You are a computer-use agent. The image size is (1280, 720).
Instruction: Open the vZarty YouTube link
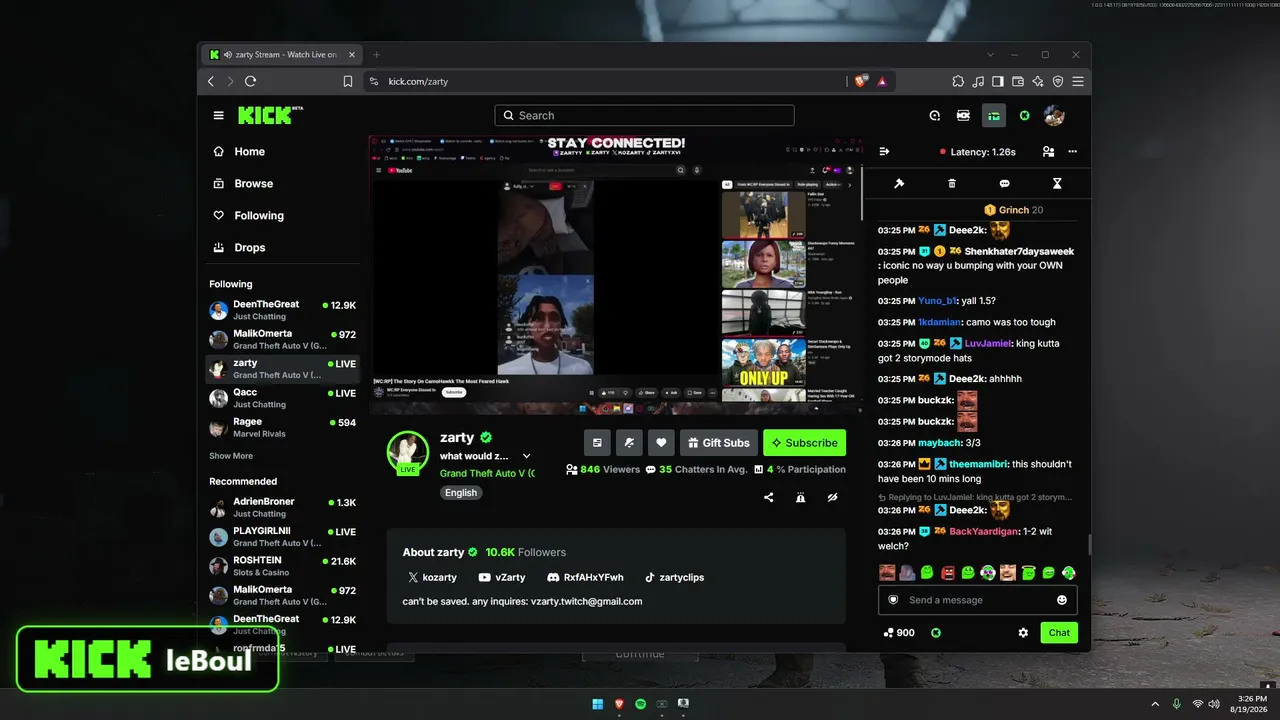(x=502, y=577)
